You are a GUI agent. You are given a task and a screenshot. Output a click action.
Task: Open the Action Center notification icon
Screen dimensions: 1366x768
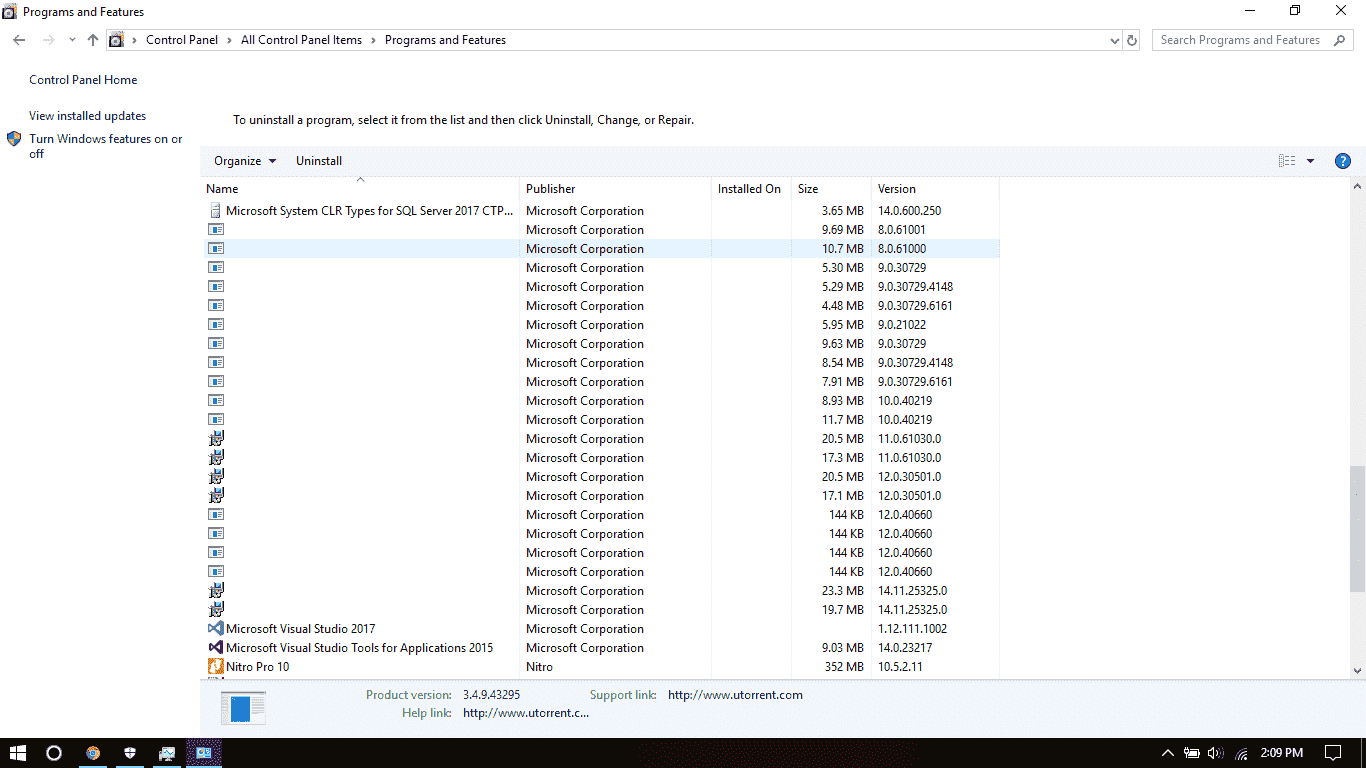(x=1333, y=753)
